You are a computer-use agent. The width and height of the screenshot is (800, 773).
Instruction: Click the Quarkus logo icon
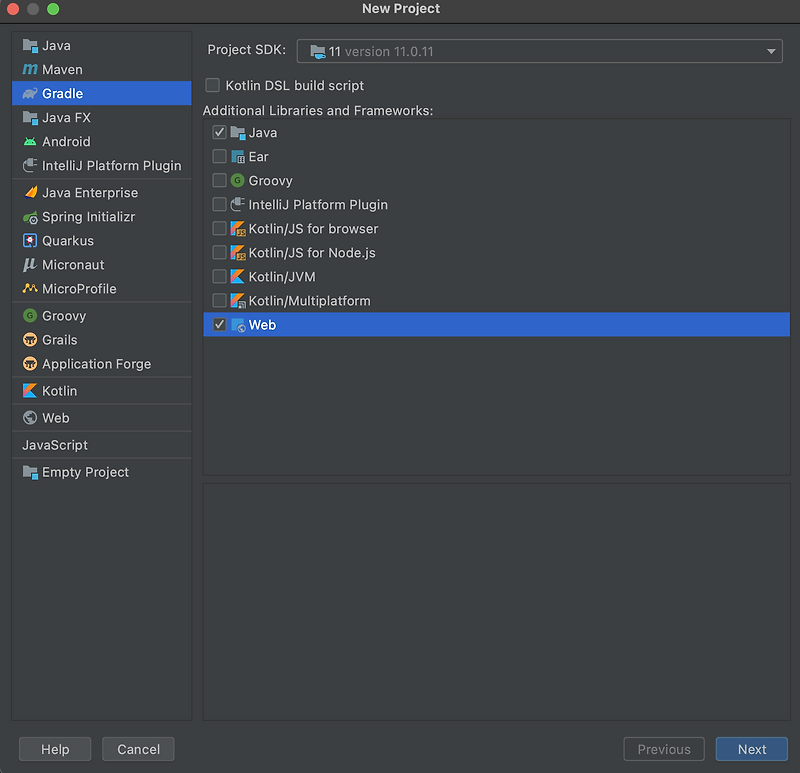click(x=30, y=240)
